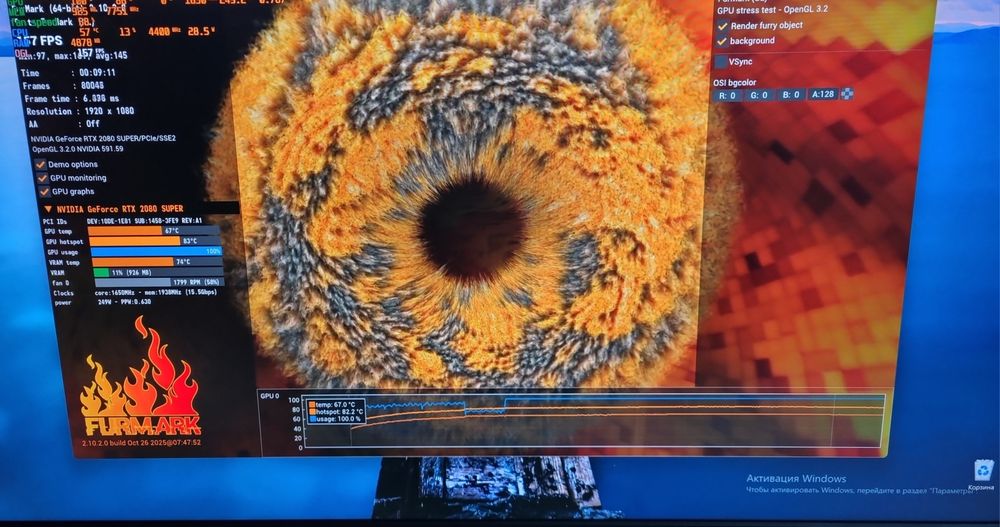The height and width of the screenshot is (527, 1000).
Task: Click the VRAM temp 74°C bar
Action: click(157, 262)
